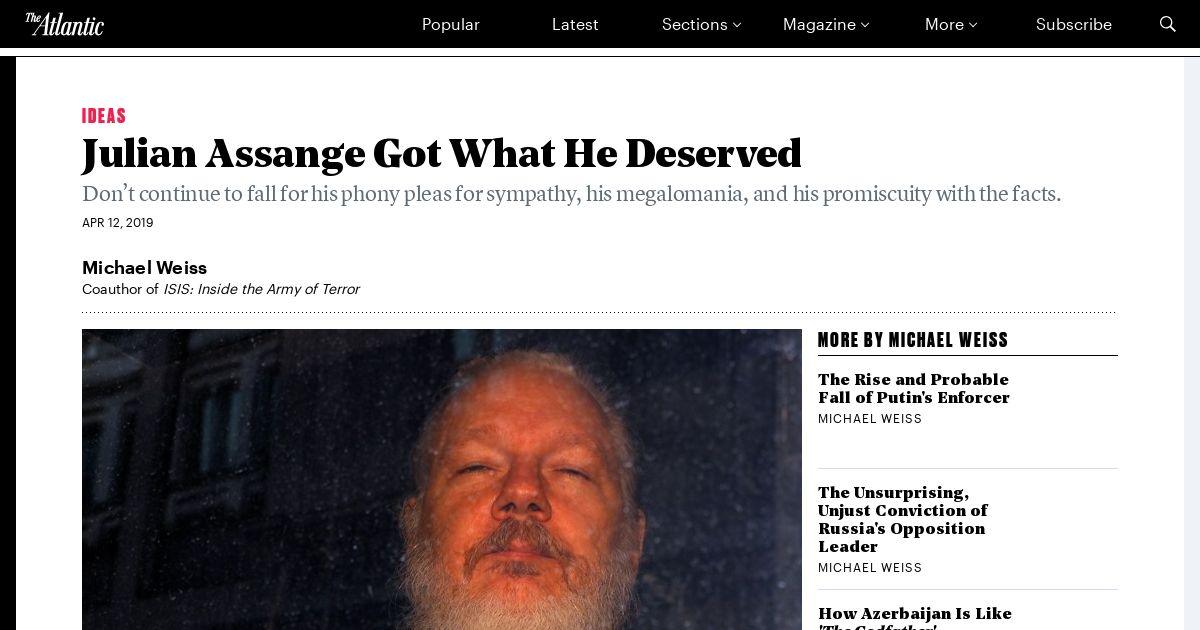Open How Azerbaijan Is Like article
1200x630 pixels.
(x=914, y=614)
